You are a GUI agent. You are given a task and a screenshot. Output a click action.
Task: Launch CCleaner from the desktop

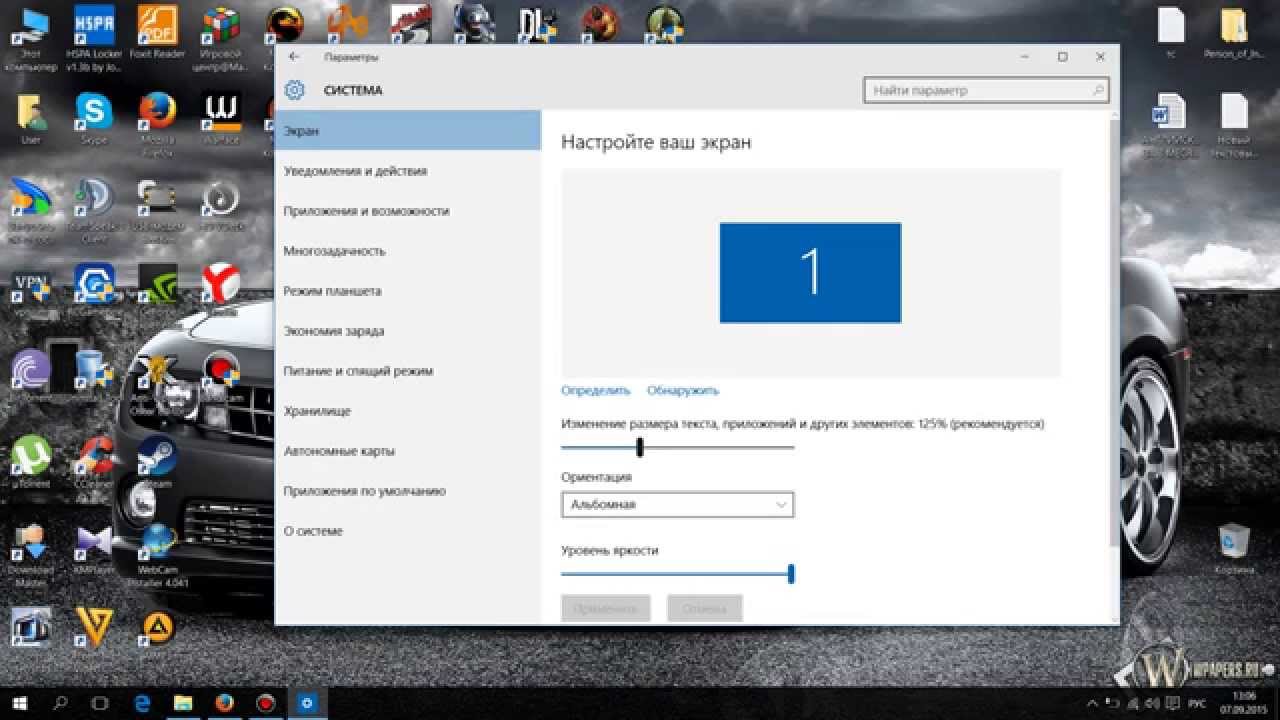pyautogui.click(x=94, y=461)
